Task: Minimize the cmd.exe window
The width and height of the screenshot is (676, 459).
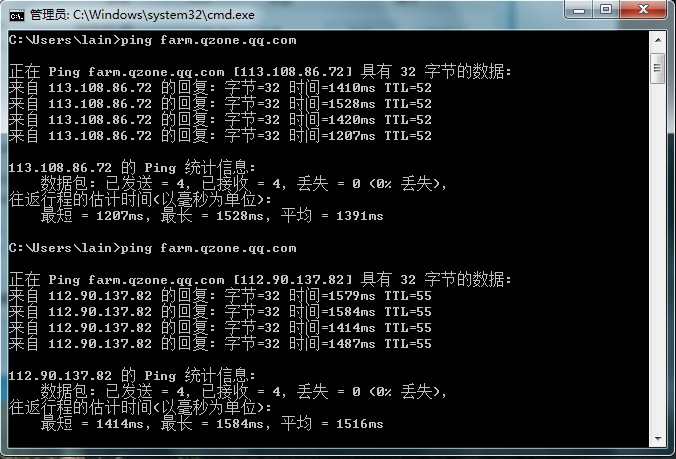Action: coord(580,11)
